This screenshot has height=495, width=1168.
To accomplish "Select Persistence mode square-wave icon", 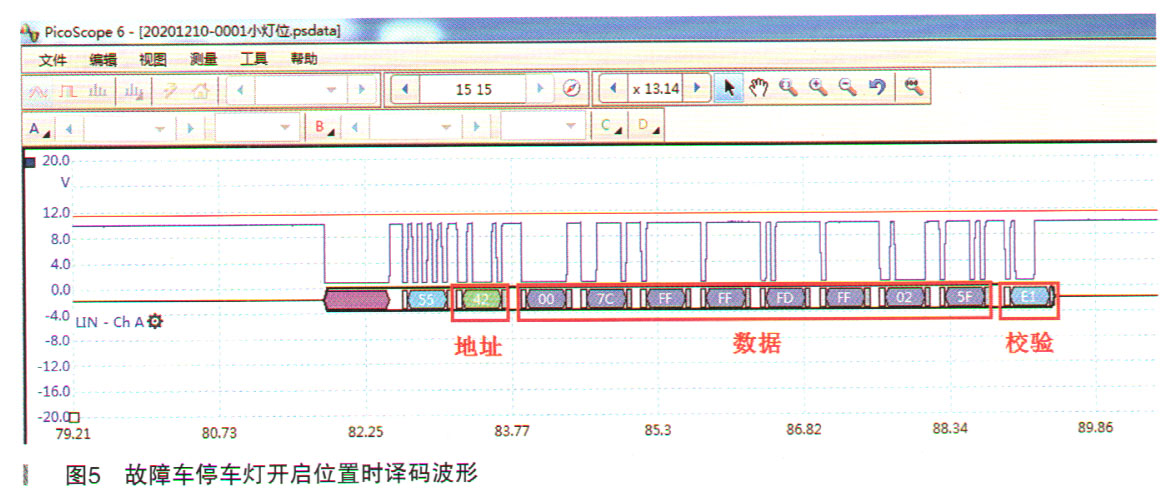I will point(69,91).
